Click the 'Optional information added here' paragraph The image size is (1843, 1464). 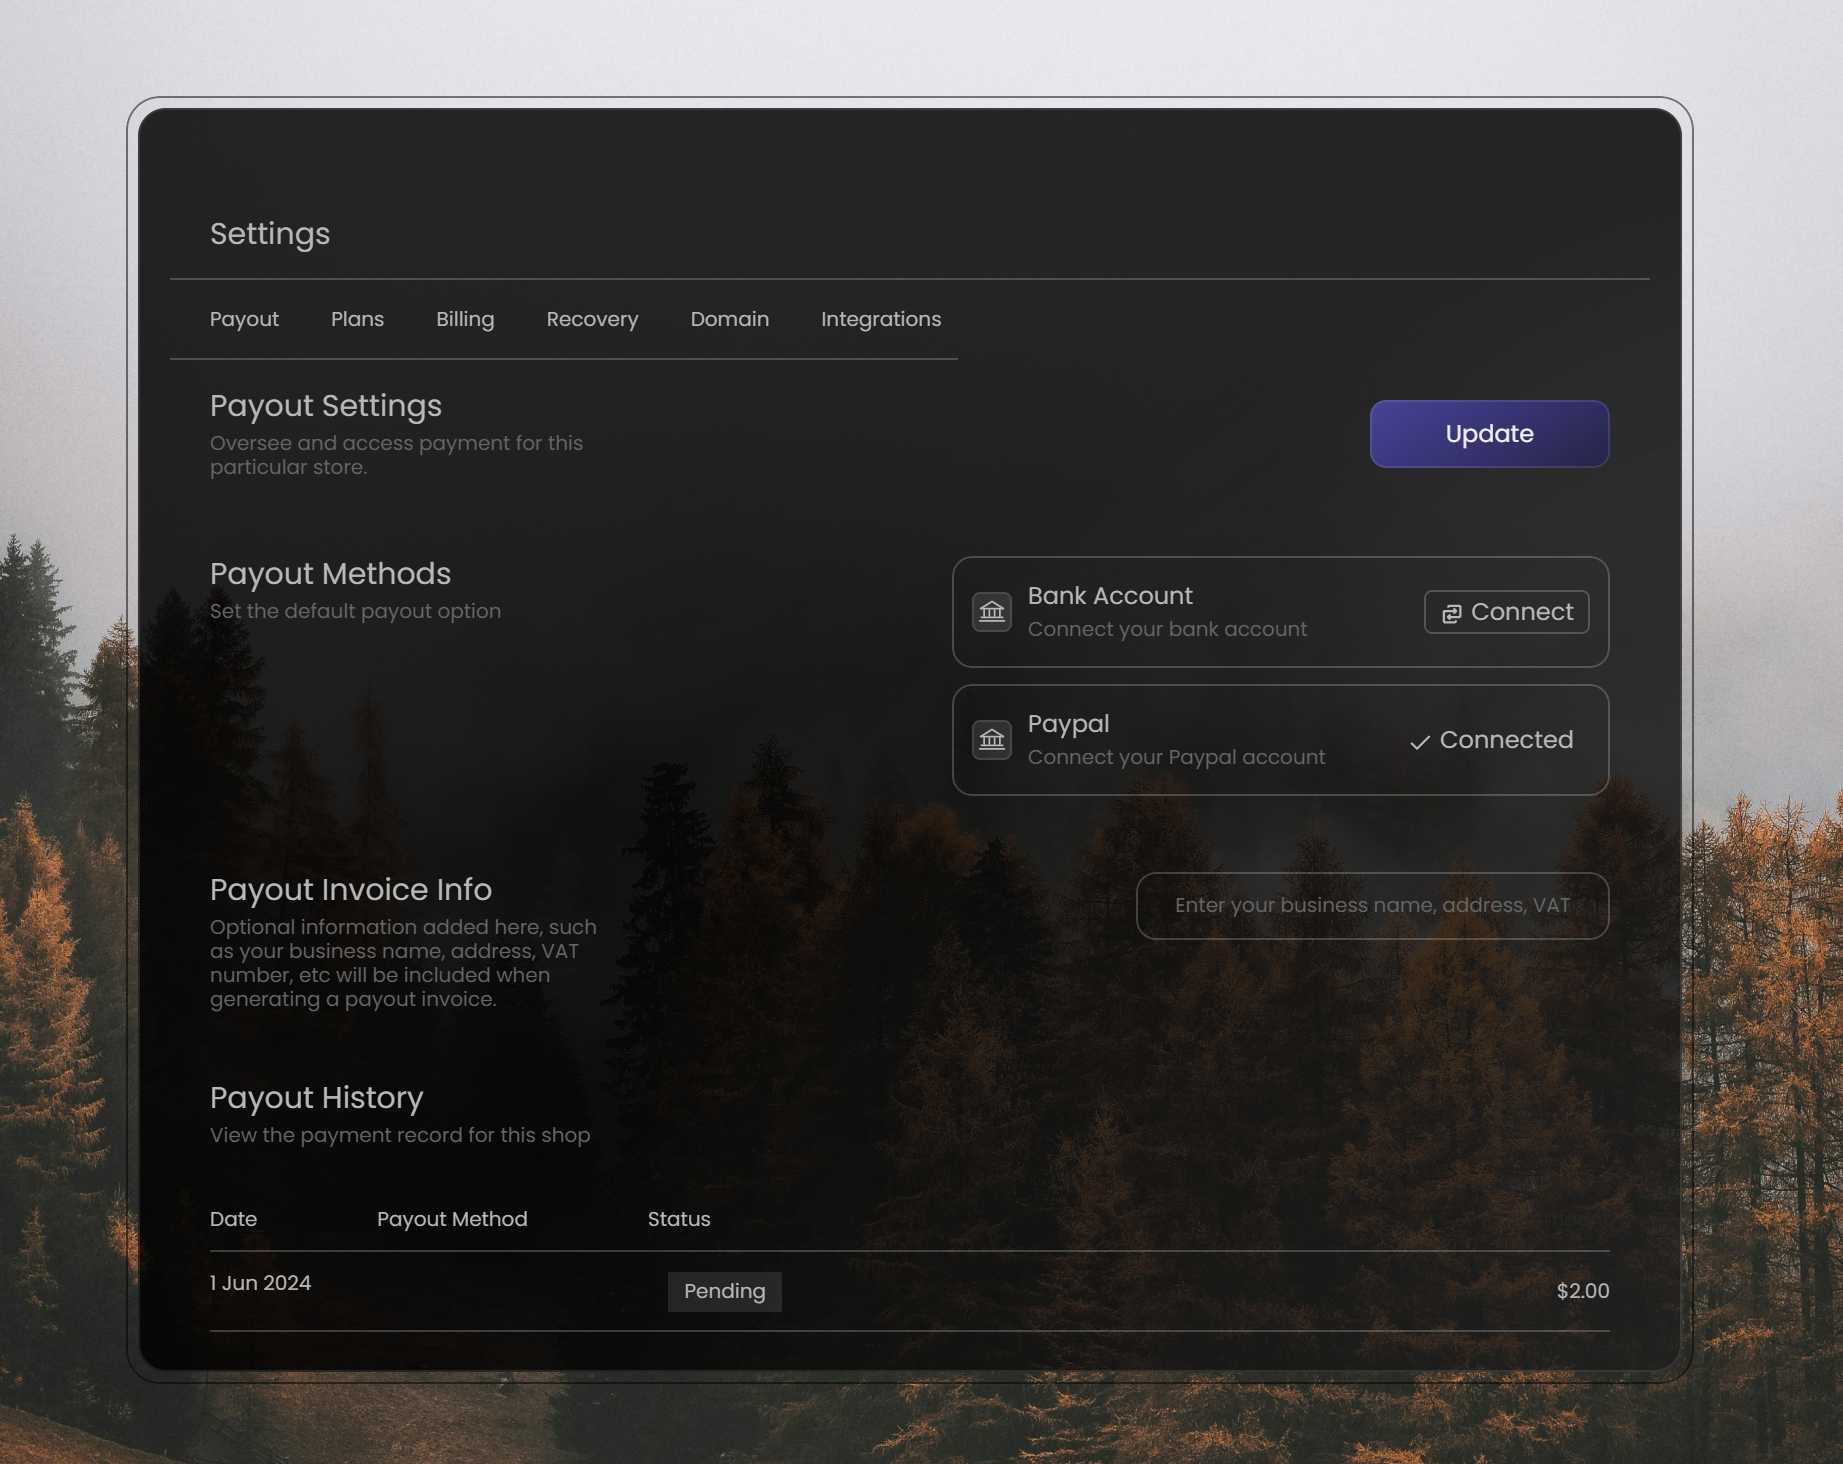[x=403, y=963]
